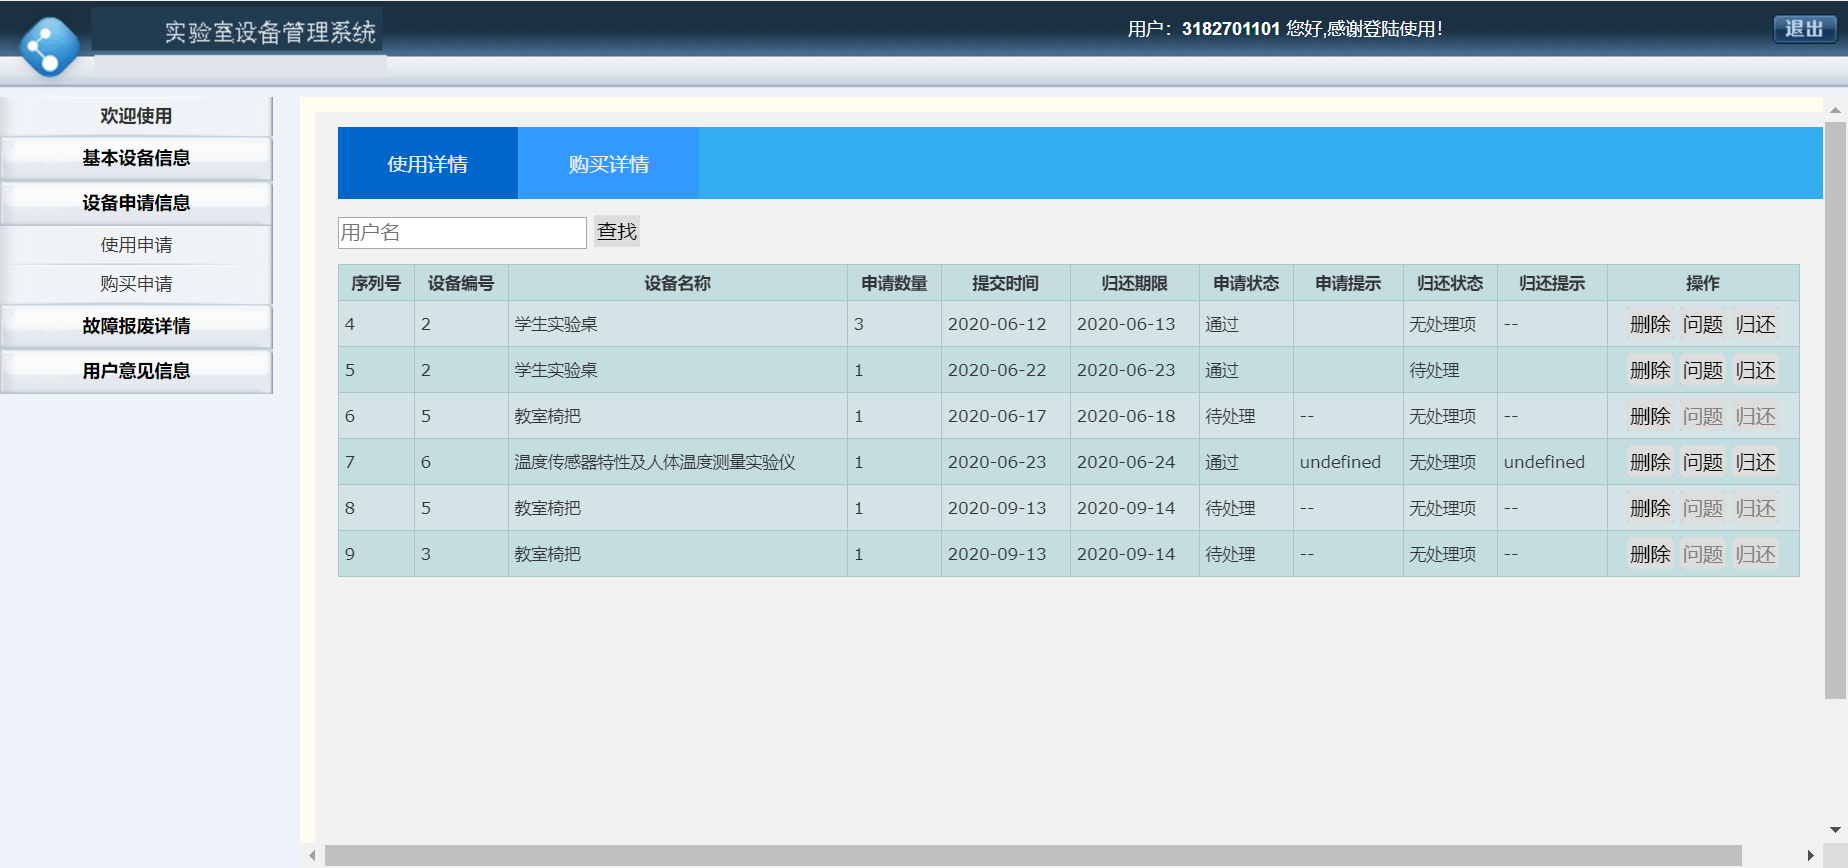
Task: Click the blue share logo icon
Action: pyautogui.click(x=49, y=46)
